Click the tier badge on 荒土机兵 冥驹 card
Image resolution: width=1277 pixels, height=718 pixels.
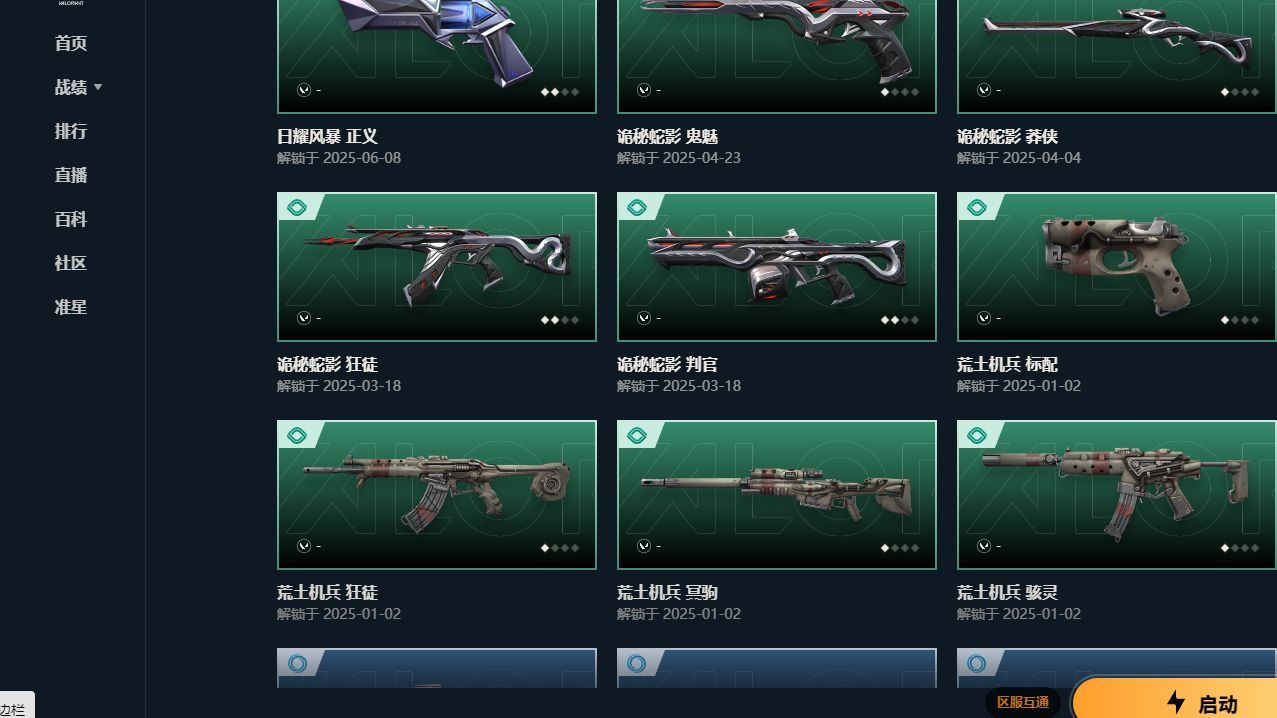click(x=637, y=436)
